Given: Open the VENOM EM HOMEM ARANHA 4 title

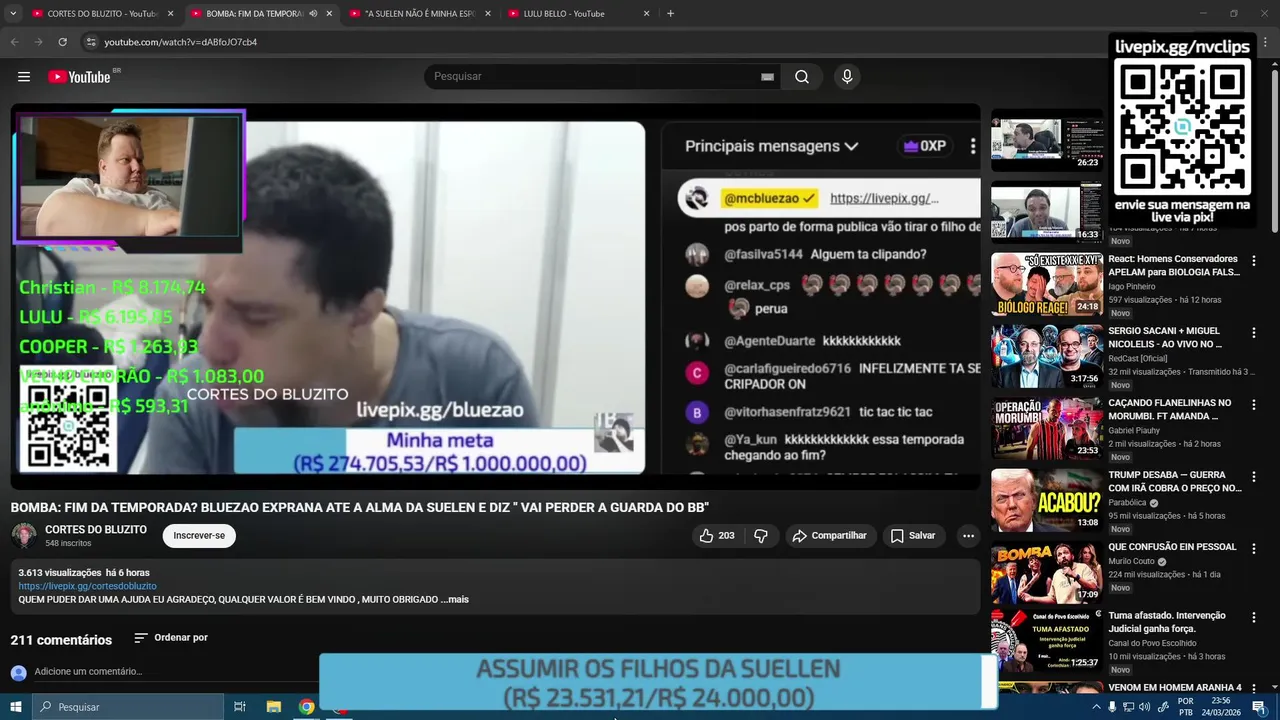Looking at the screenshot, I should 1175,688.
